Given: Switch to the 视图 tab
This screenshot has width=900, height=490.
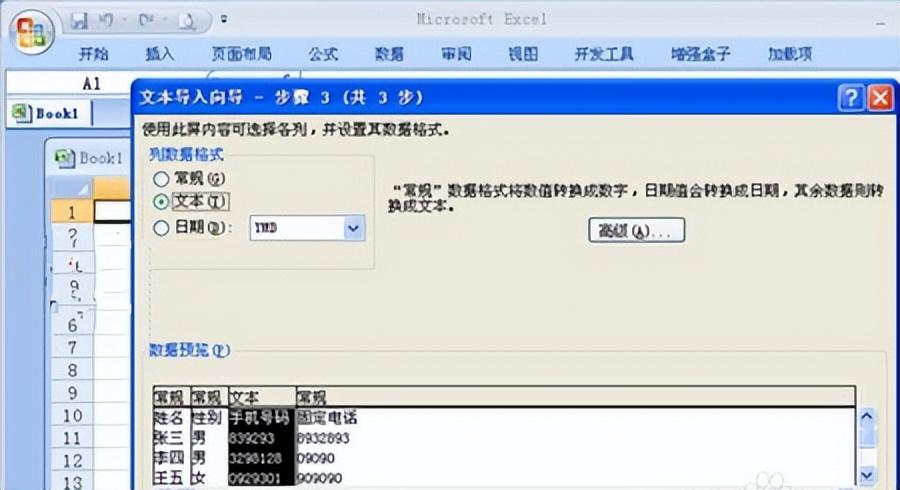Looking at the screenshot, I should (x=523, y=54).
